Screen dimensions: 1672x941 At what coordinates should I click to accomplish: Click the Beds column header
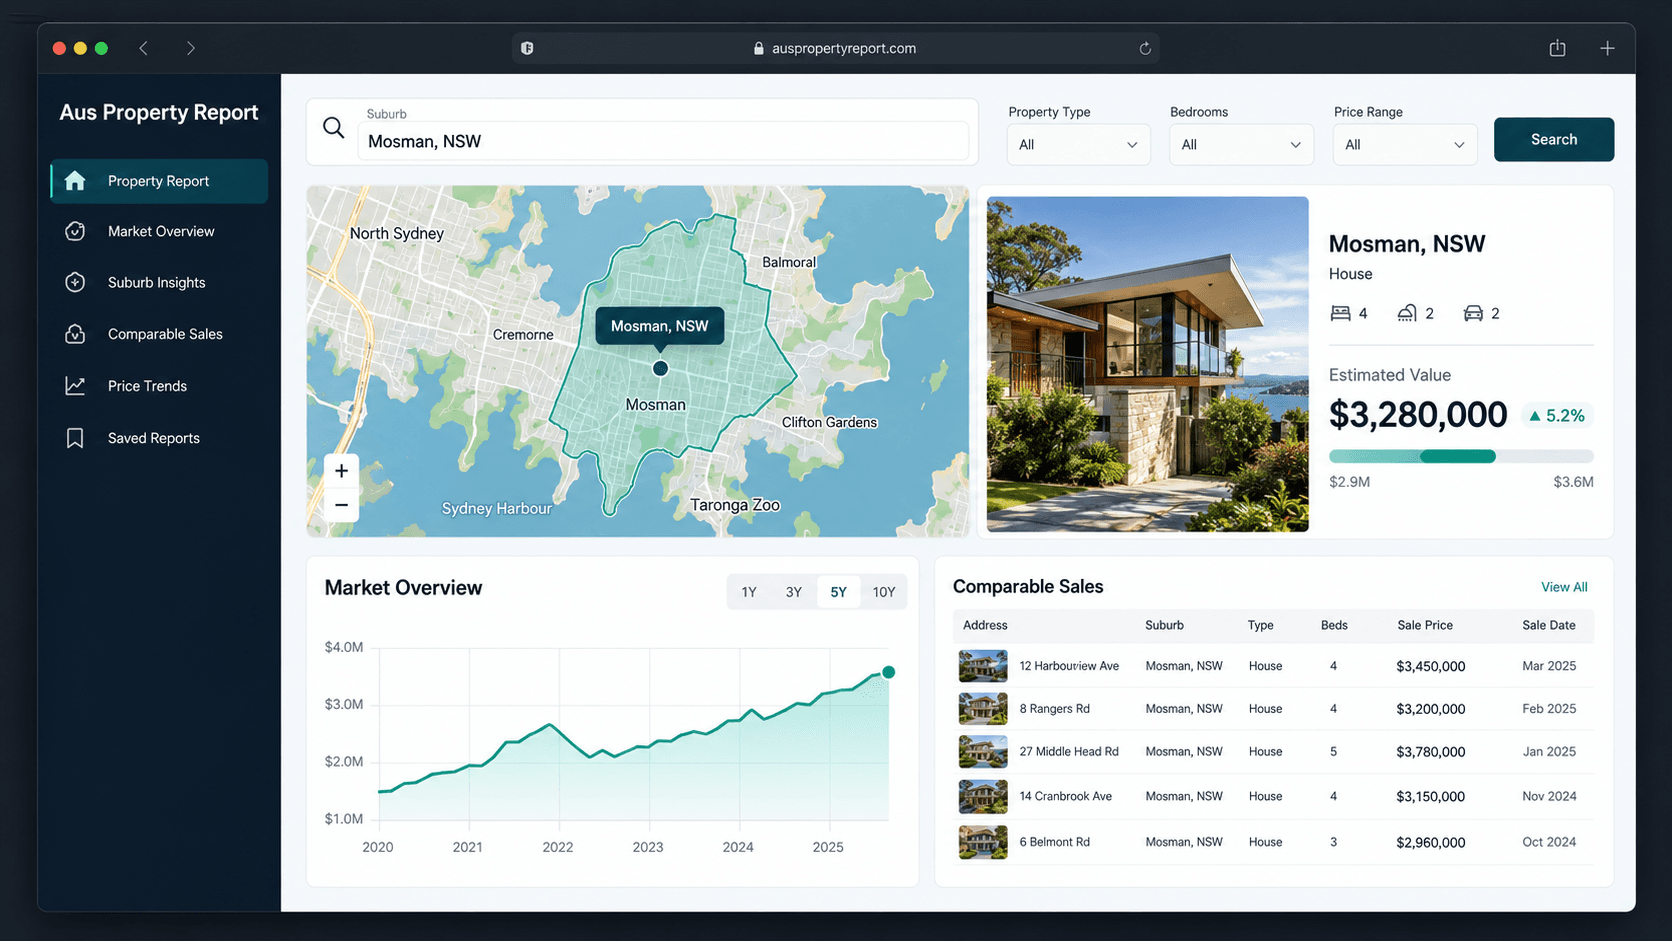[1334, 625]
